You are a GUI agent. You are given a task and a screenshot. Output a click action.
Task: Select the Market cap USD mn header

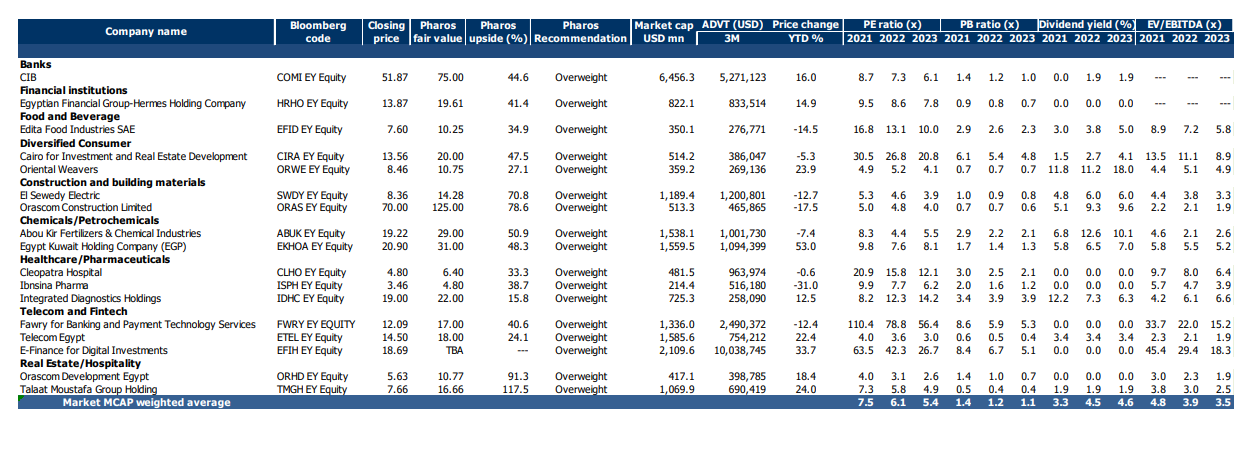click(x=661, y=31)
